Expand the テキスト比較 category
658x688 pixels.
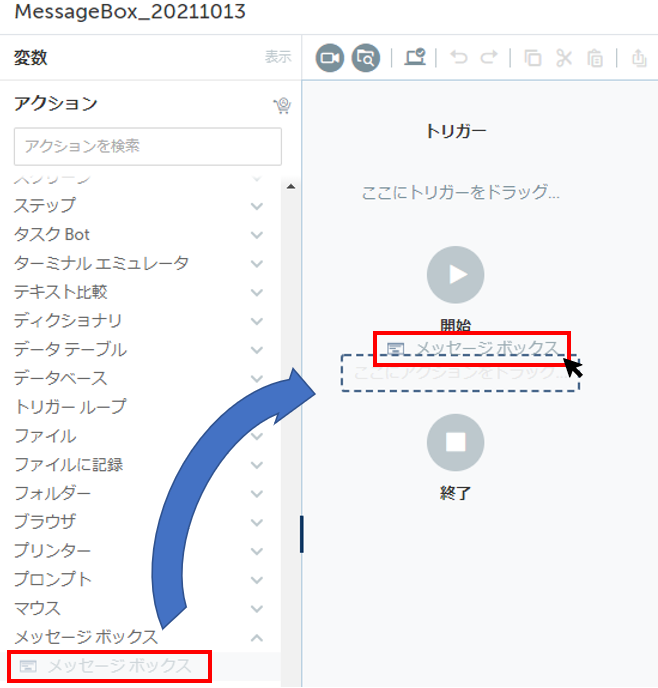click(x=257, y=292)
